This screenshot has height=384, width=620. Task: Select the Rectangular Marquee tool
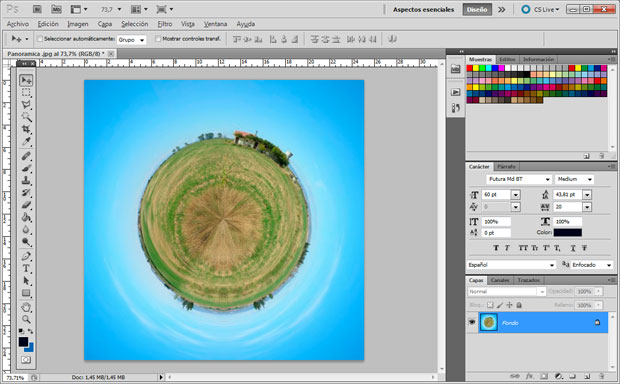click(x=26, y=93)
